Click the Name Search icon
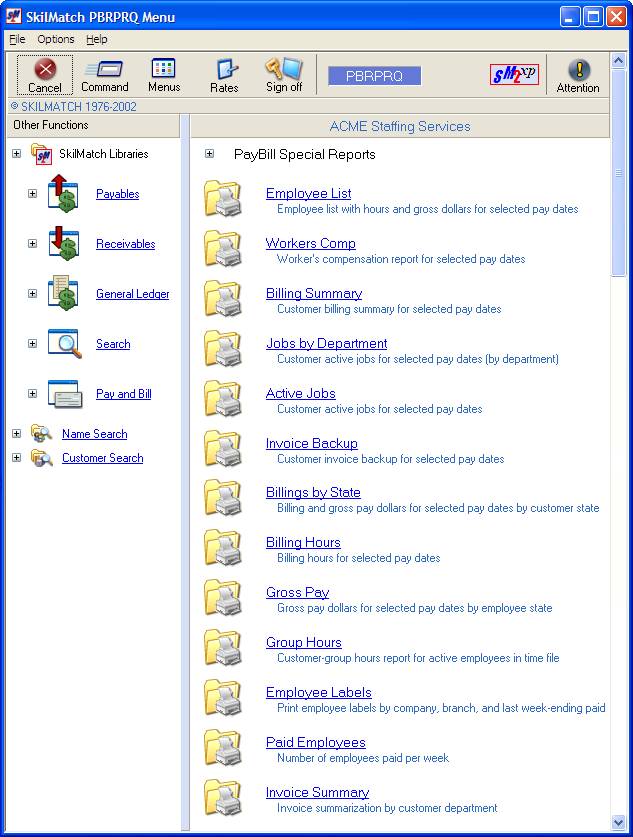This screenshot has height=837, width=633. click(x=41, y=433)
